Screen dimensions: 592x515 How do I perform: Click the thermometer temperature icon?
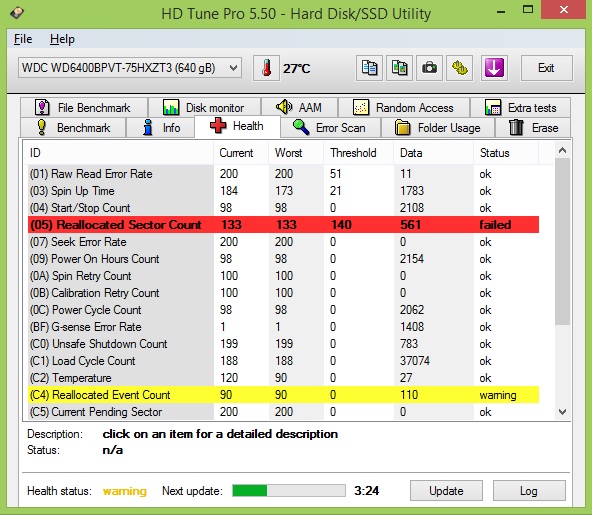(x=266, y=68)
